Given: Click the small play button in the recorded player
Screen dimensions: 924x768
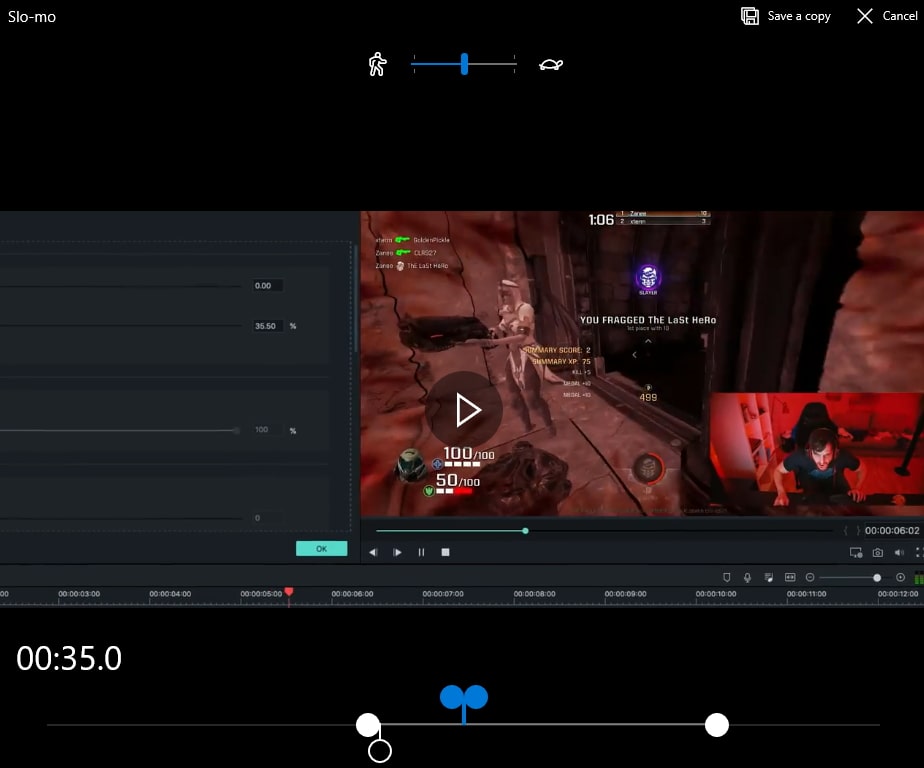Looking at the screenshot, I should (x=397, y=552).
